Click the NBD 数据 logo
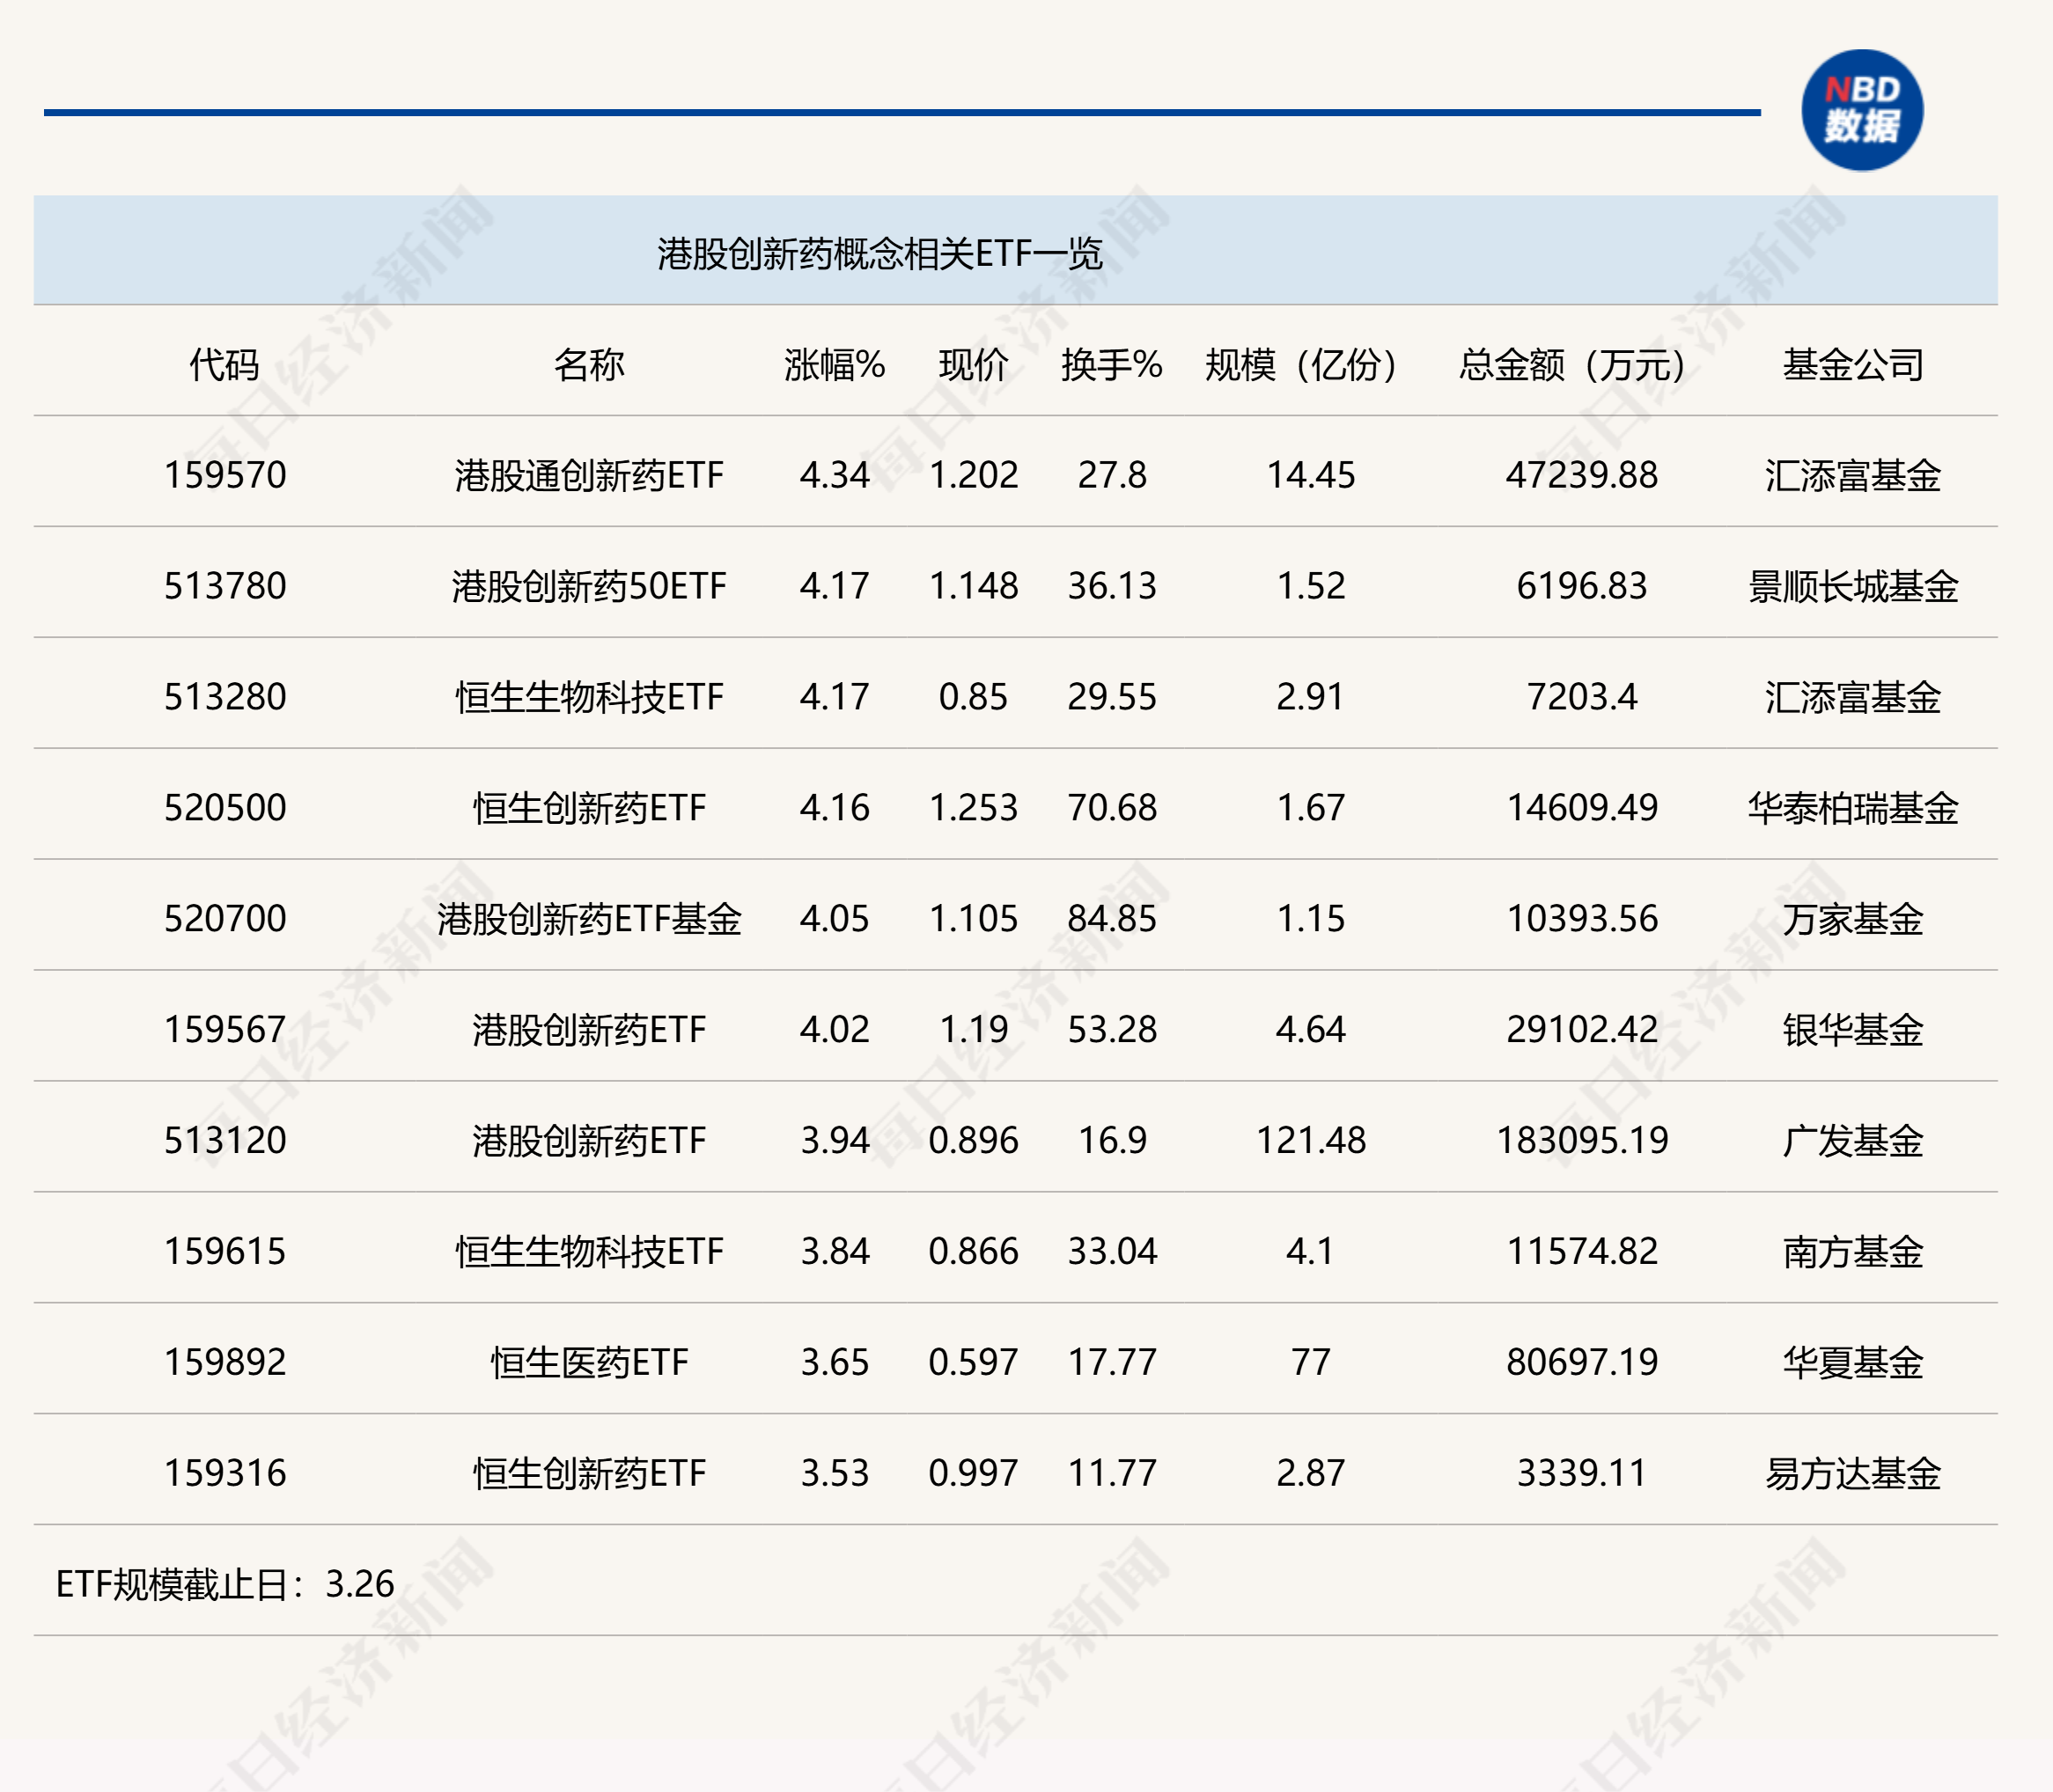The width and height of the screenshot is (2053, 1792). coord(1862,110)
